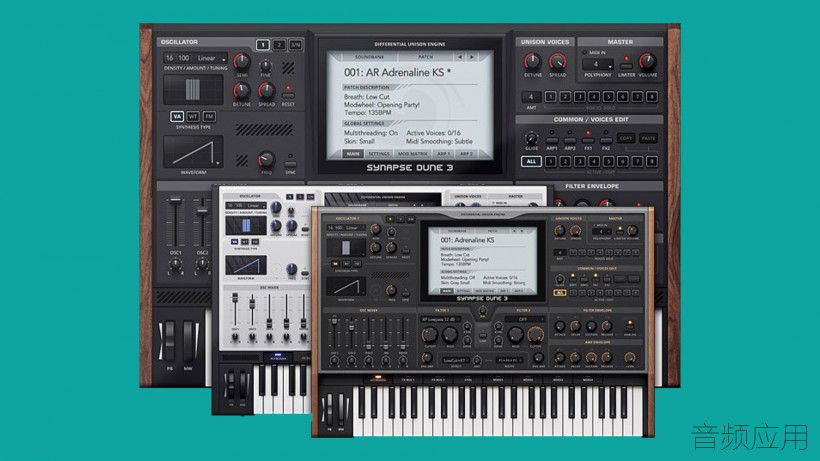Viewport: 820px width, 461px height.
Task: Toggle the FX2 switch in back synth
Action: [606, 141]
